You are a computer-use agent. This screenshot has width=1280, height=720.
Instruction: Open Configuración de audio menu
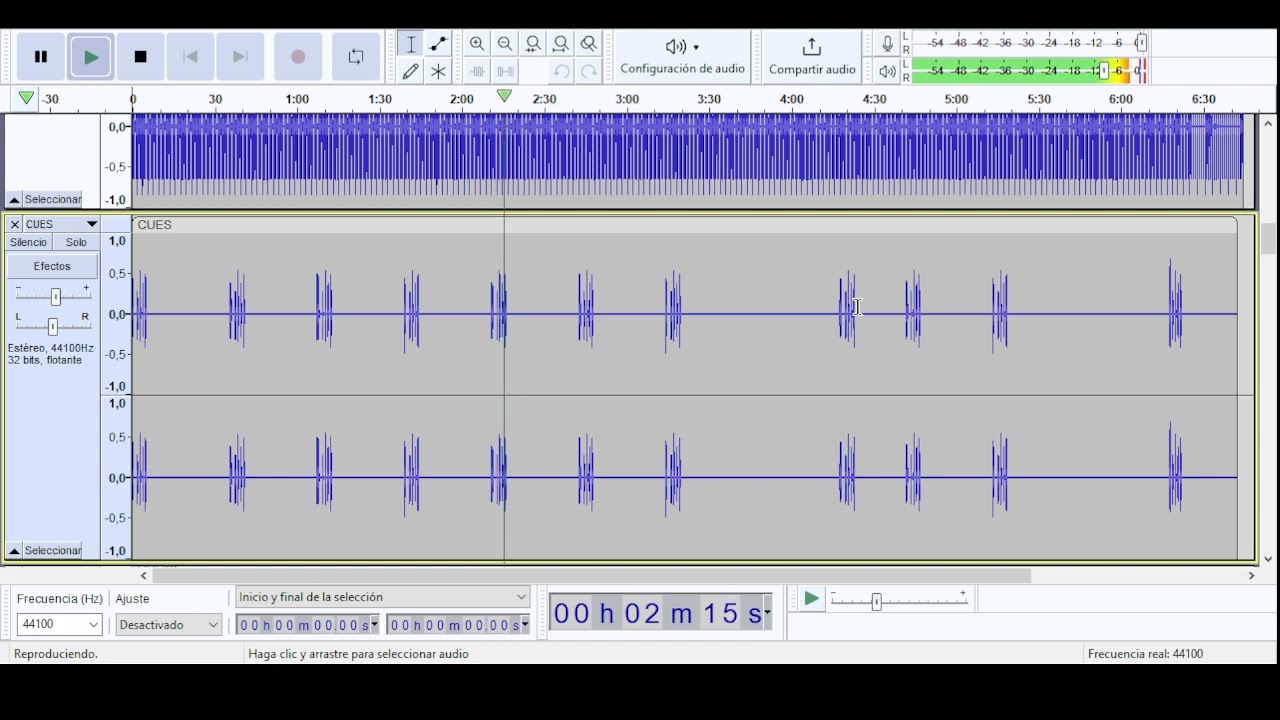[682, 57]
